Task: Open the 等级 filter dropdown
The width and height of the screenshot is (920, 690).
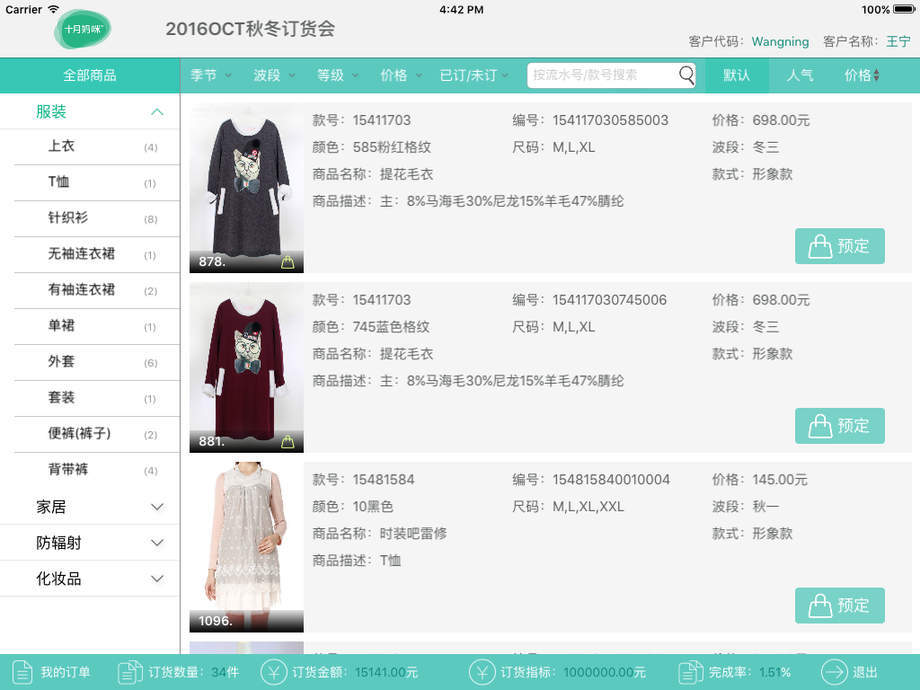Action: pos(338,75)
